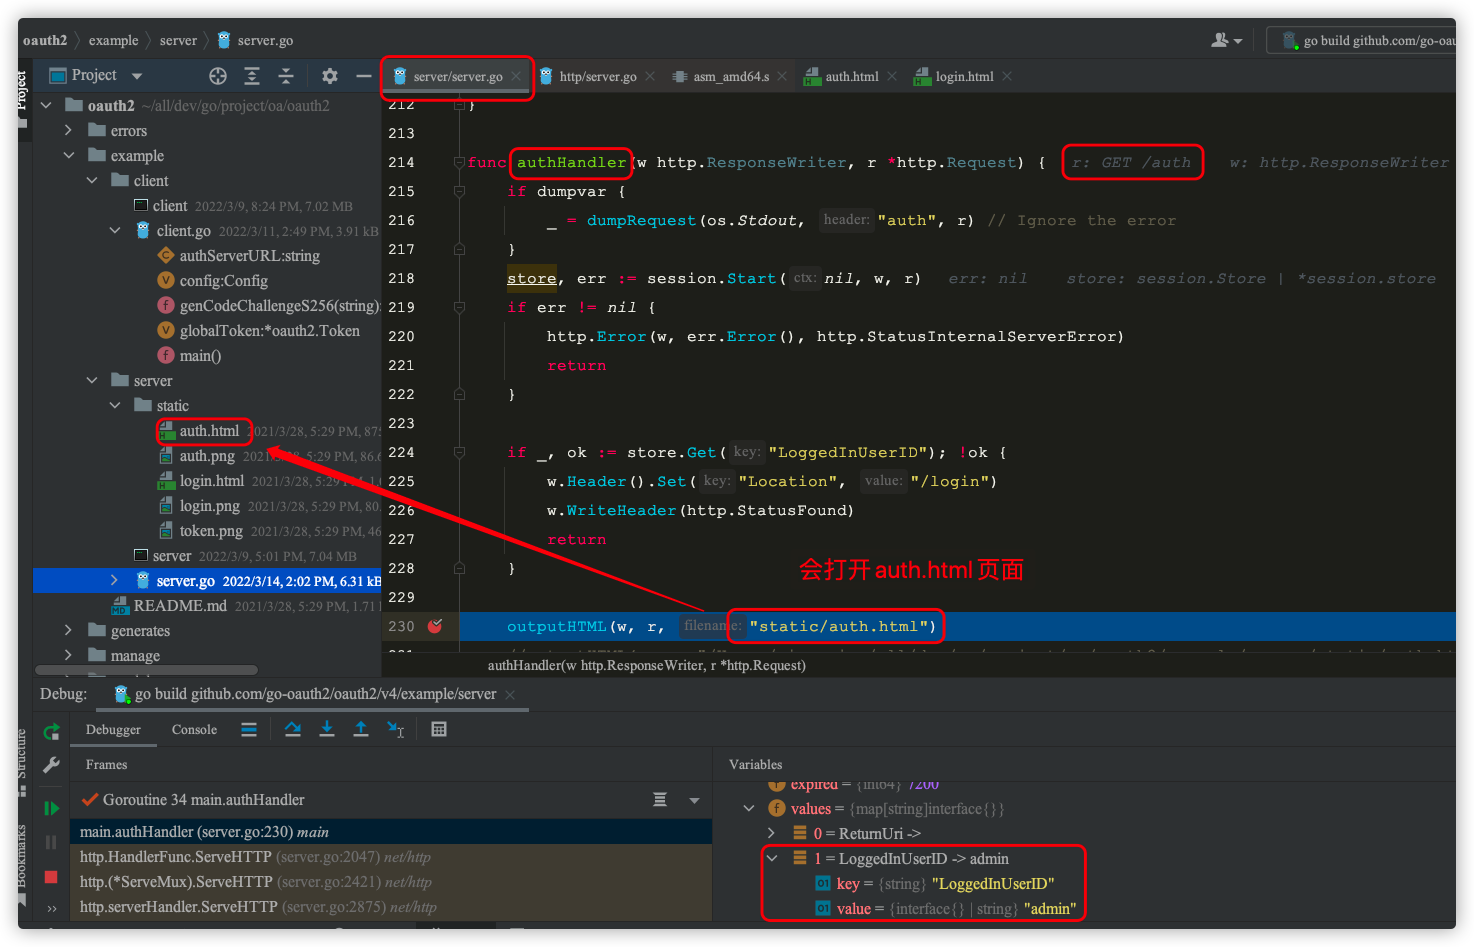
Task: Expand the generates folder chevron
Action: (68, 630)
